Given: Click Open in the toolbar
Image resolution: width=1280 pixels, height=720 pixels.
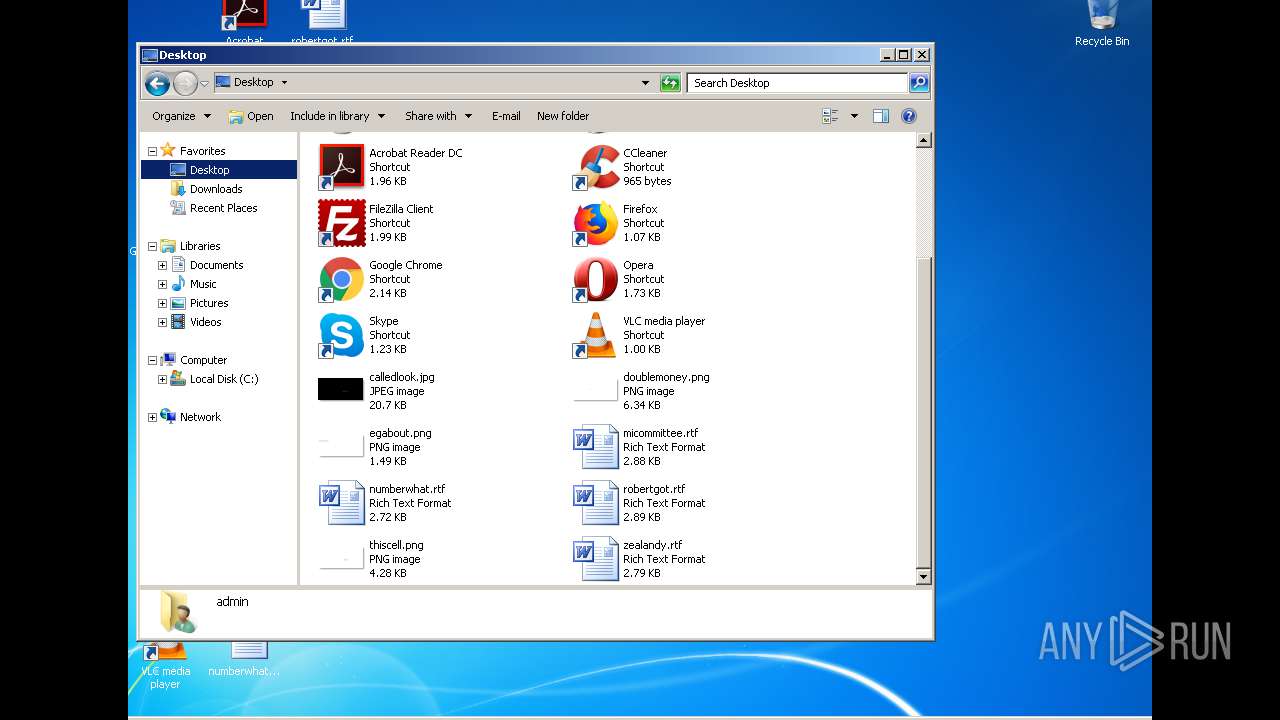Looking at the screenshot, I should point(251,116).
